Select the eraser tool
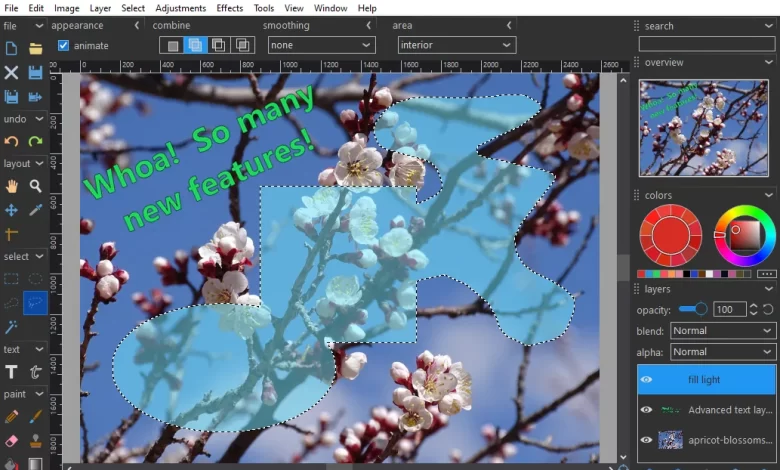Screen dimensions: 780x470 [x=11, y=441]
